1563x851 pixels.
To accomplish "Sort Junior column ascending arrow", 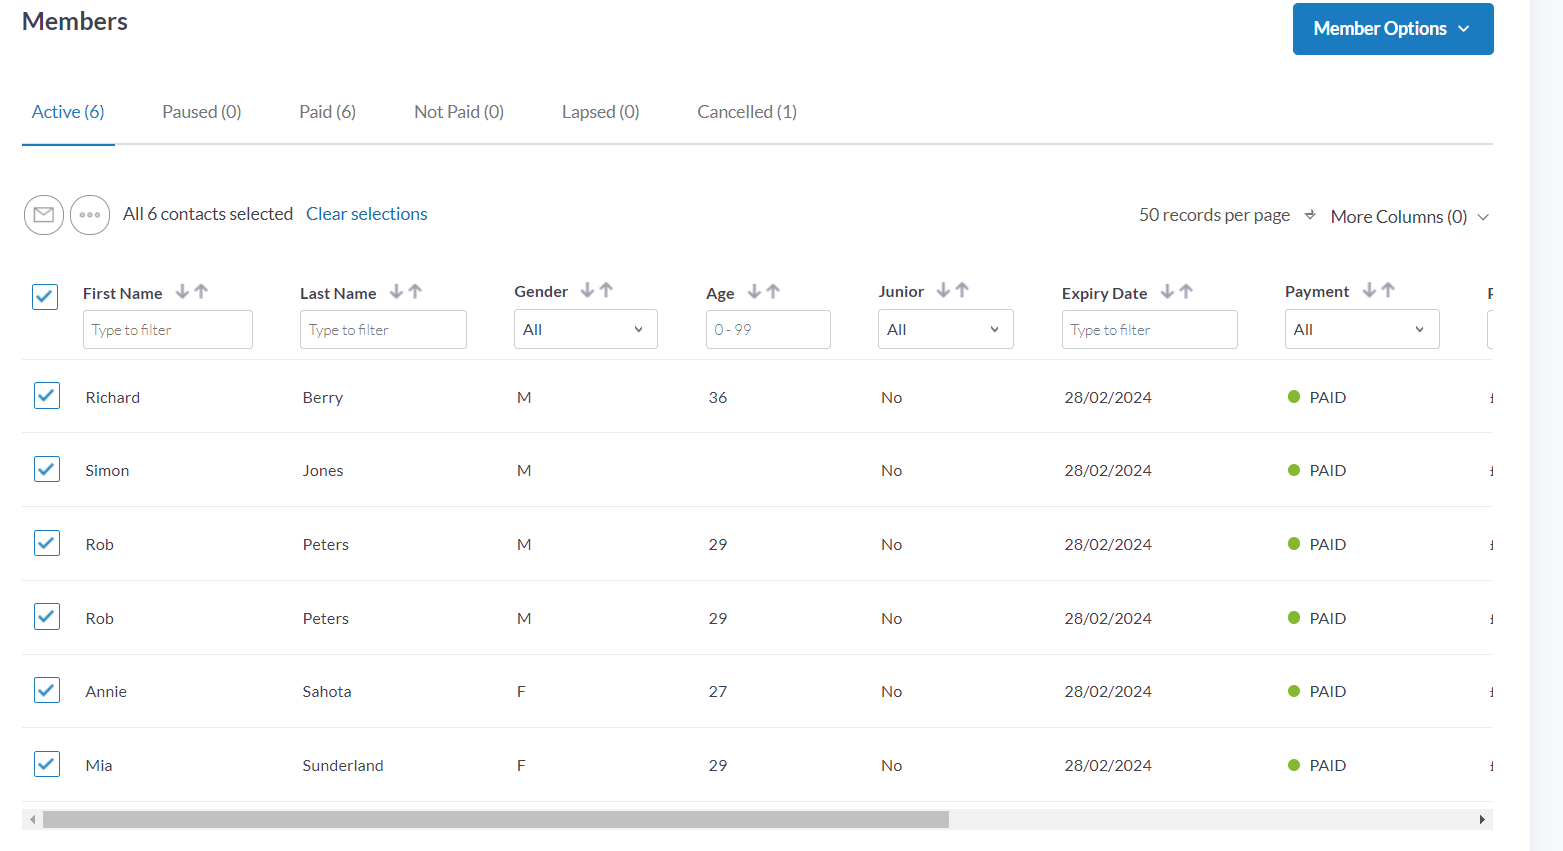I will (962, 290).
